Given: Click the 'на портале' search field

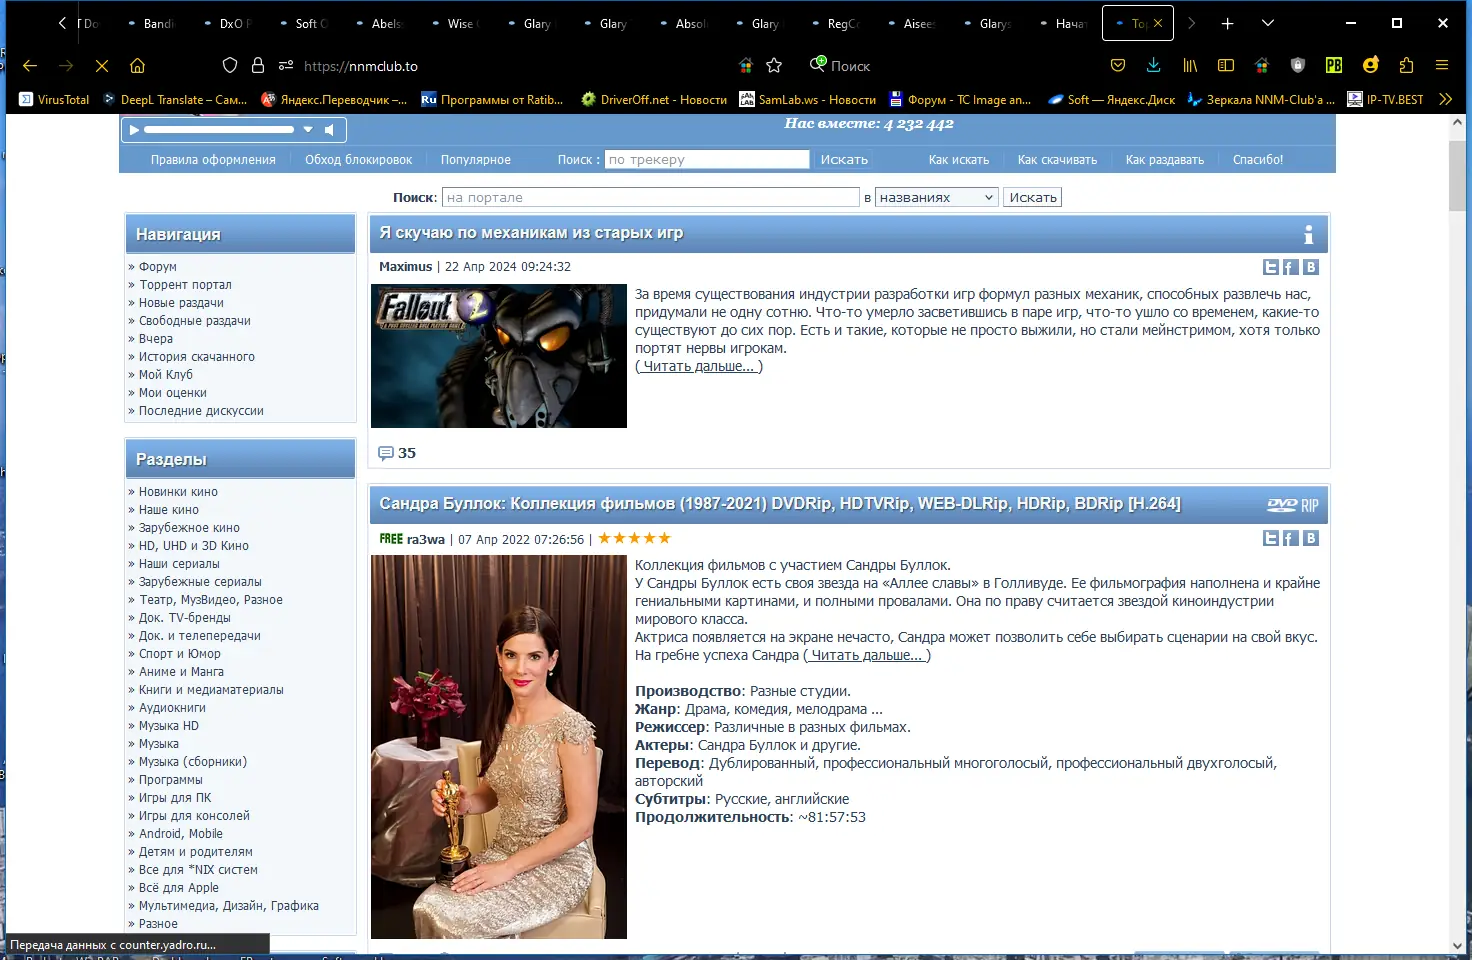Looking at the screenshot, I should point(651,197).
